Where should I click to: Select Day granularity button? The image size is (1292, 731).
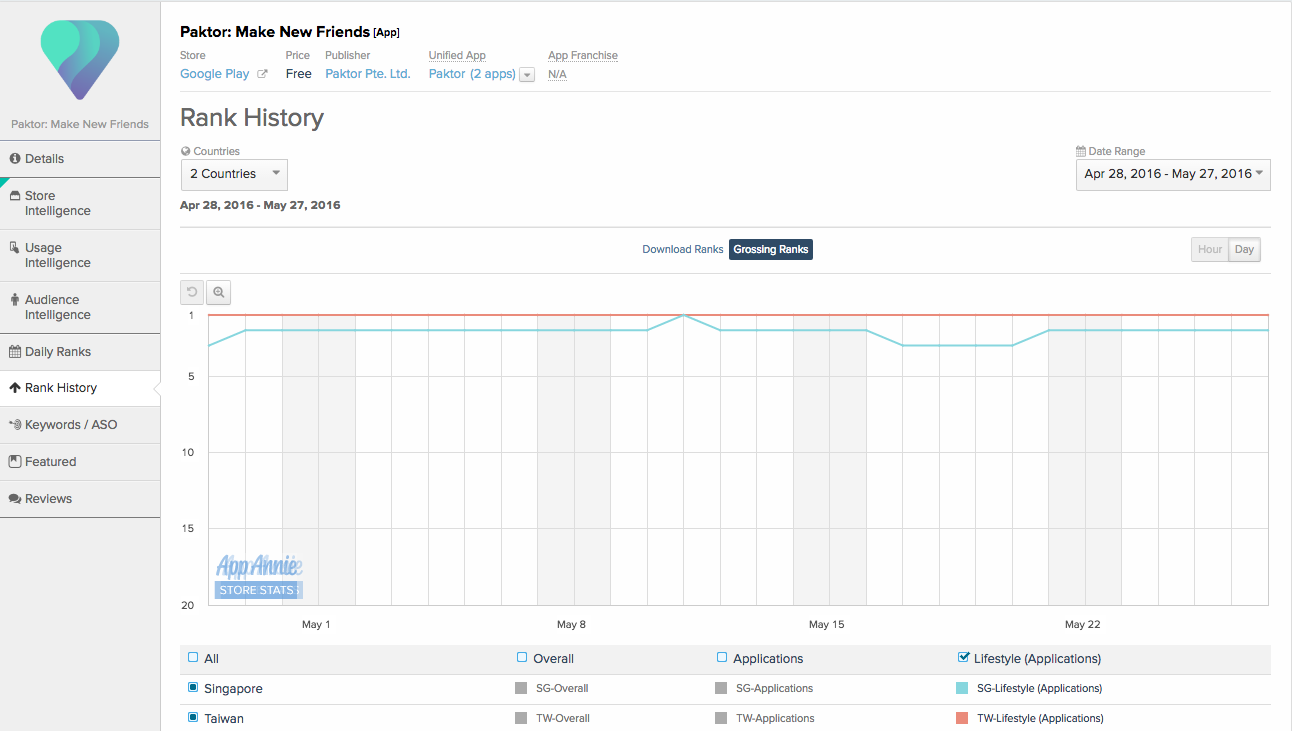point(1245,250)
